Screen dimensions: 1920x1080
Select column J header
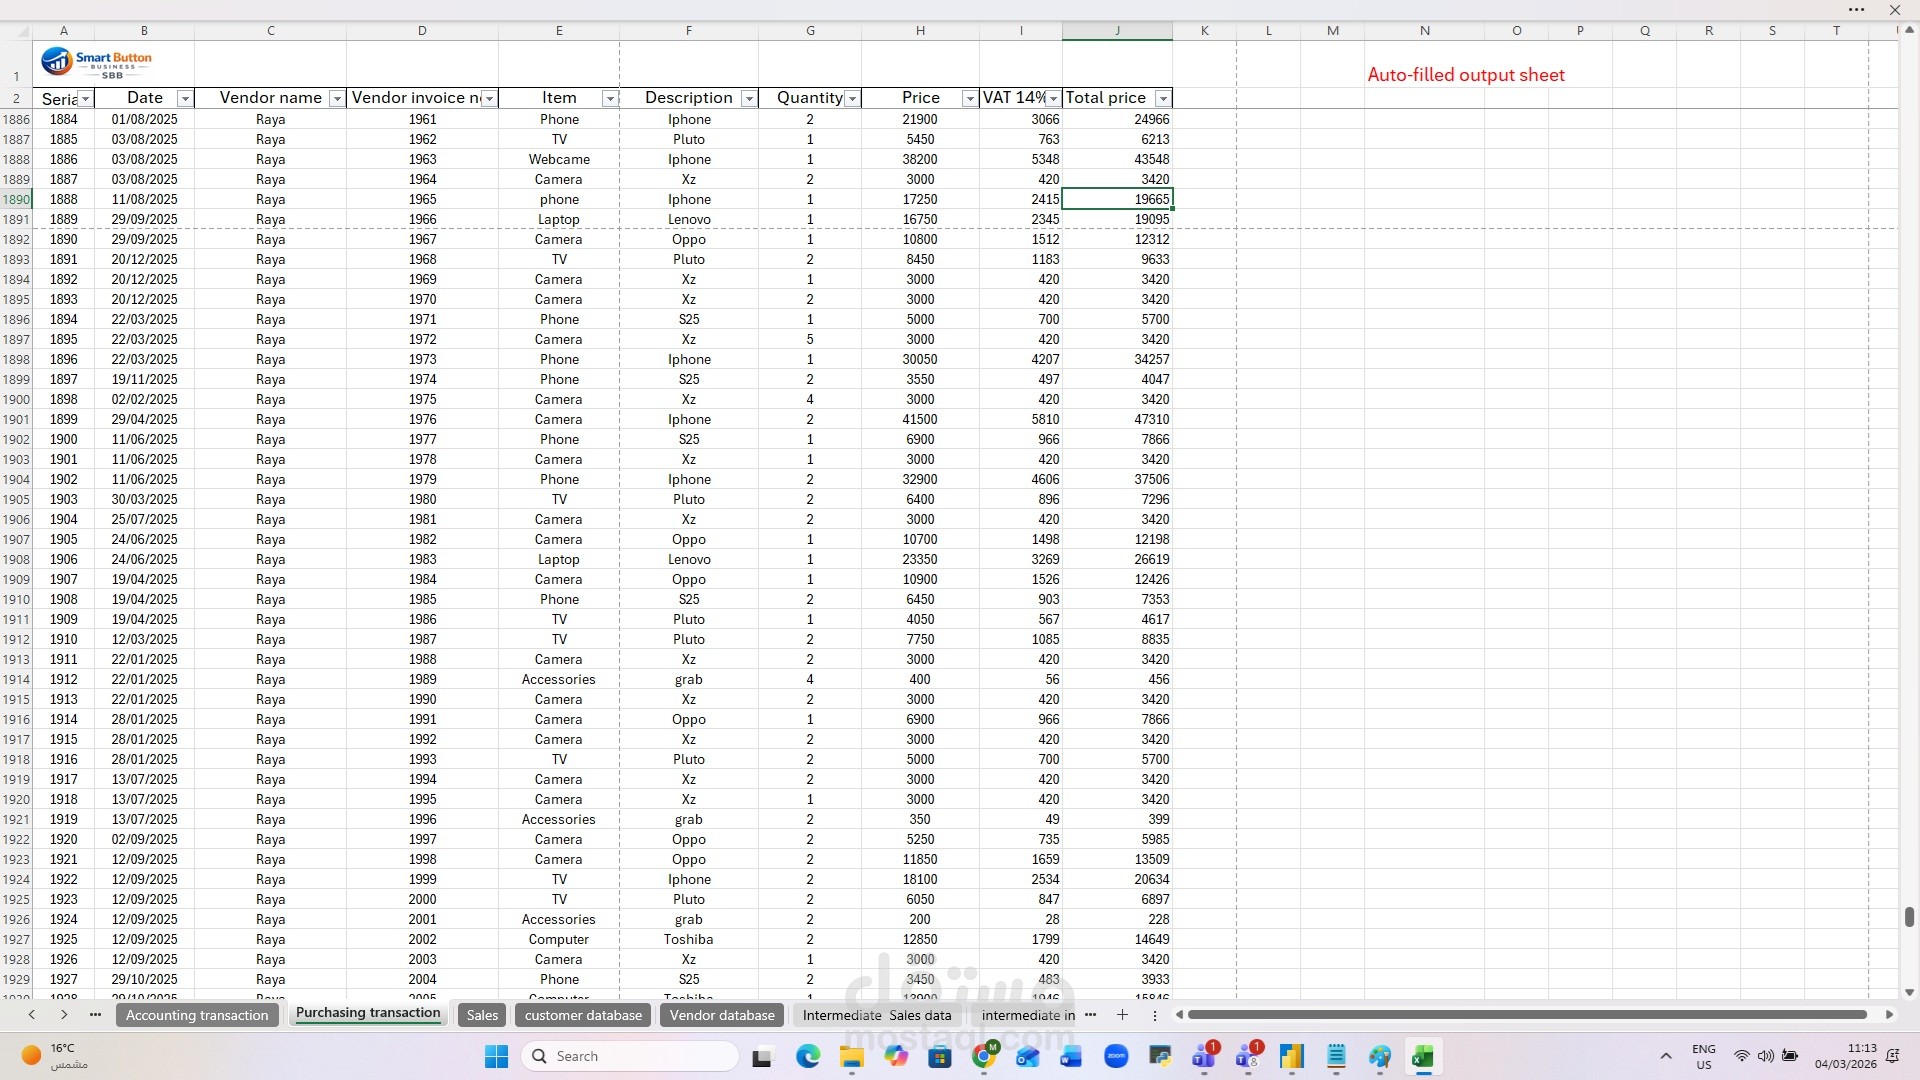(x=1117, y=31)
